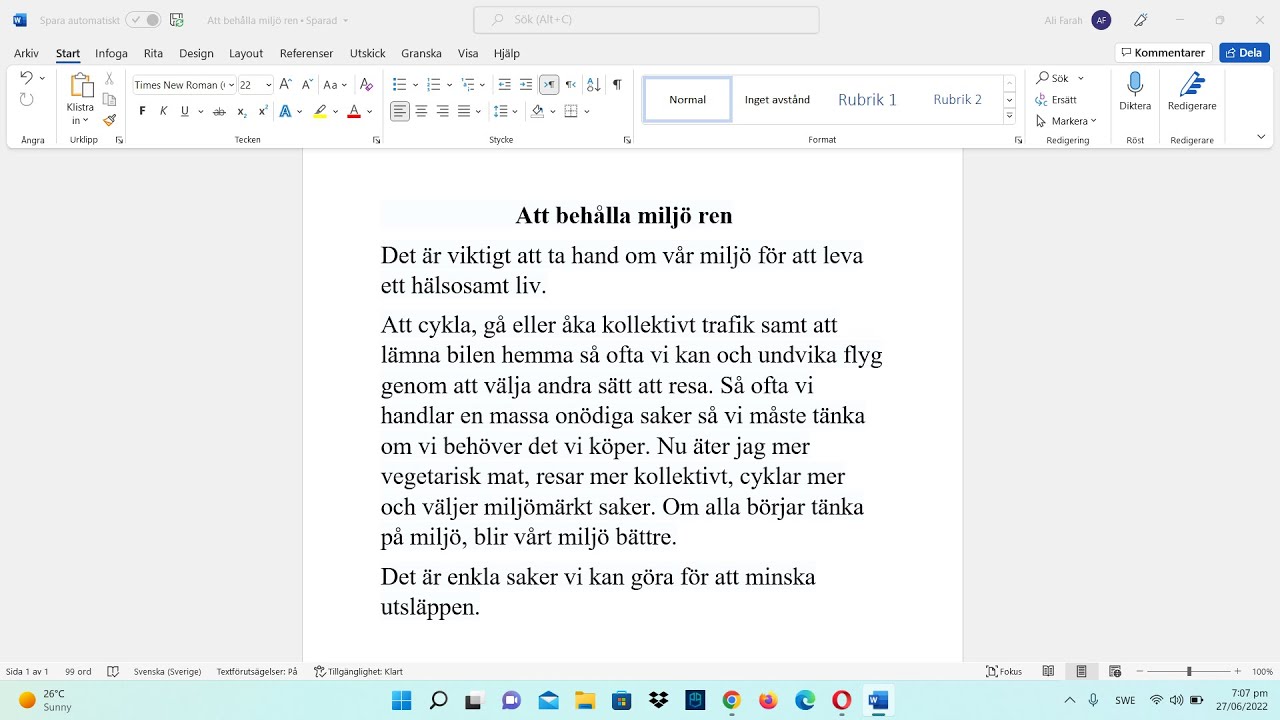
Task: Switch to reading mode view icon
Action: [1048, 672]
